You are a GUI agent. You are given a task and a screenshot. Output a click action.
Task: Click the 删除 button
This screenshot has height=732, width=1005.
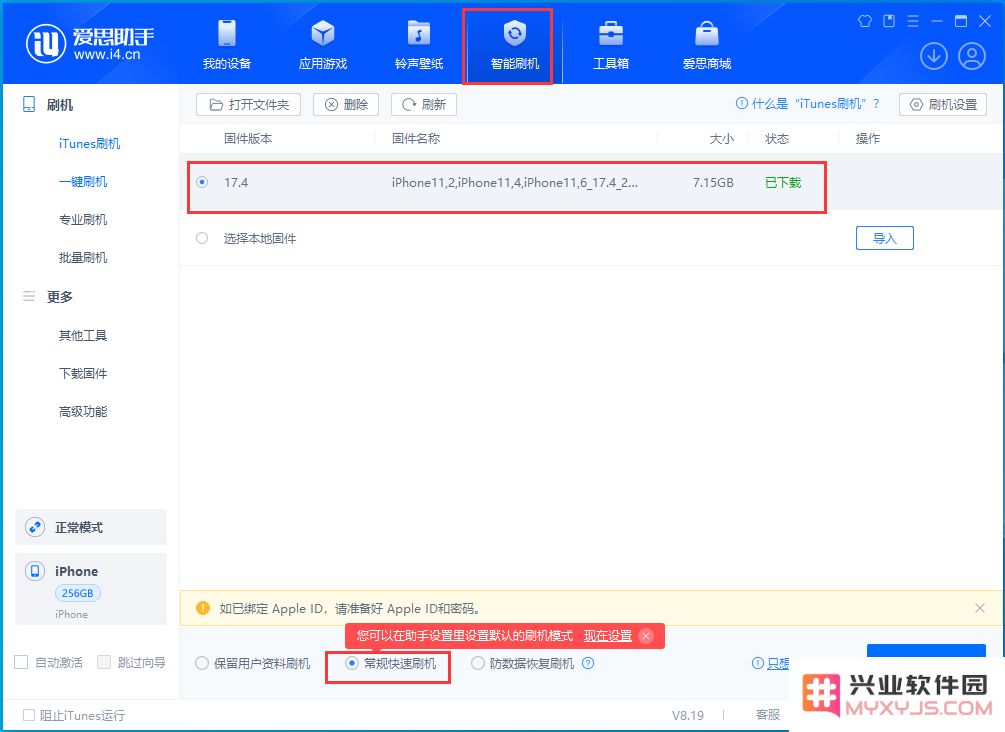click(346, 104)
